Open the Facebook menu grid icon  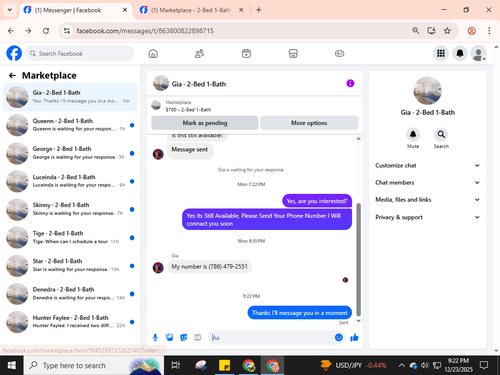(x=441, y=53)
